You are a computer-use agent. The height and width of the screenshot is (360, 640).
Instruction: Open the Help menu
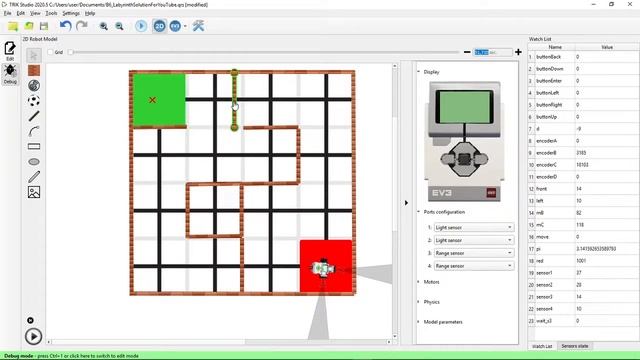point(90,13)
